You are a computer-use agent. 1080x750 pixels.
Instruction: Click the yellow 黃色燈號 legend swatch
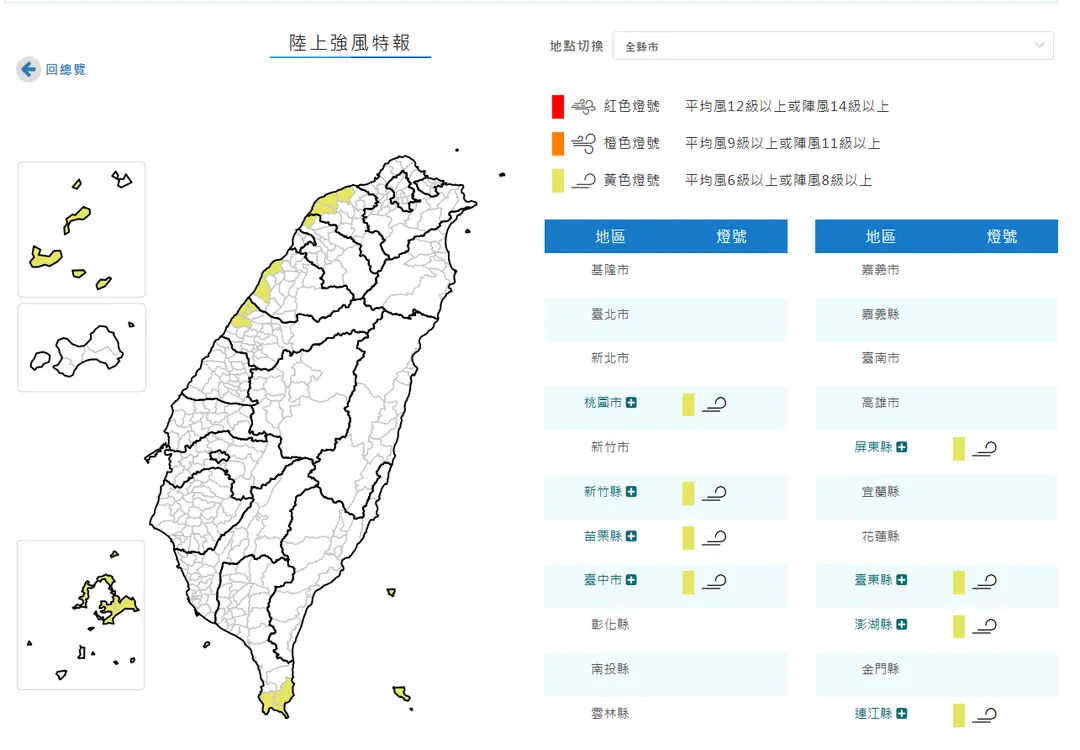[x=558, y=180]
